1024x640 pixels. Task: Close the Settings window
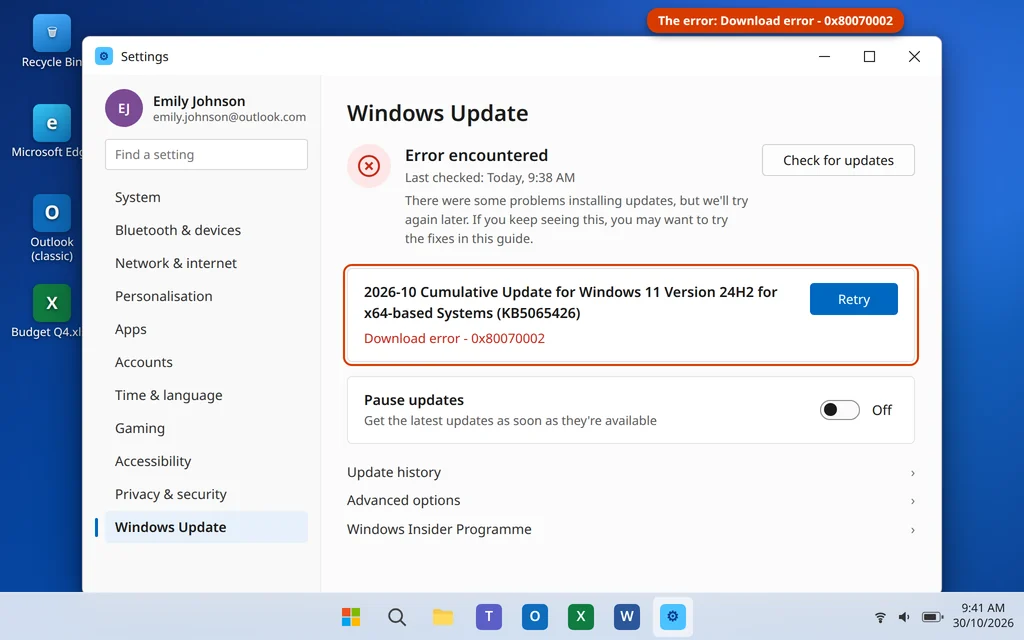click(x=914, y=57)
